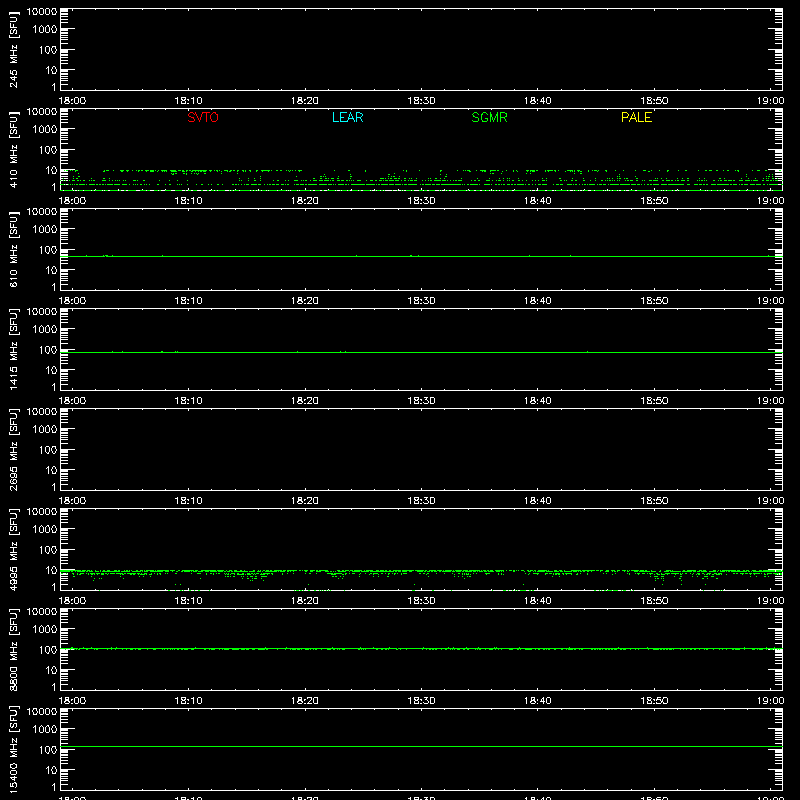The image size is (800, 800).
Task: Select the 610 MHz [SFU] axis title
Action: [13, 250]
